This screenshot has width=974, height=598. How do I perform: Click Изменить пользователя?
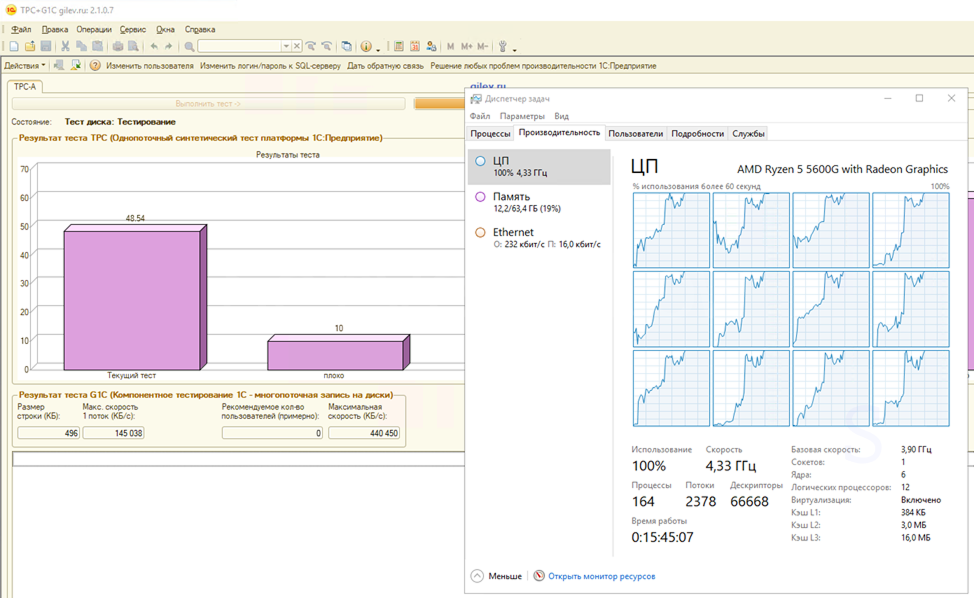tap(150, 66)
